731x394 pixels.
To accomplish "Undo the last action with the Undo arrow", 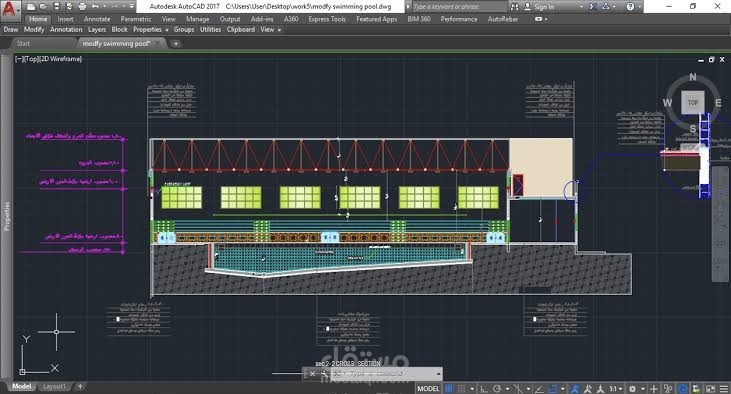I will (95, 7).
